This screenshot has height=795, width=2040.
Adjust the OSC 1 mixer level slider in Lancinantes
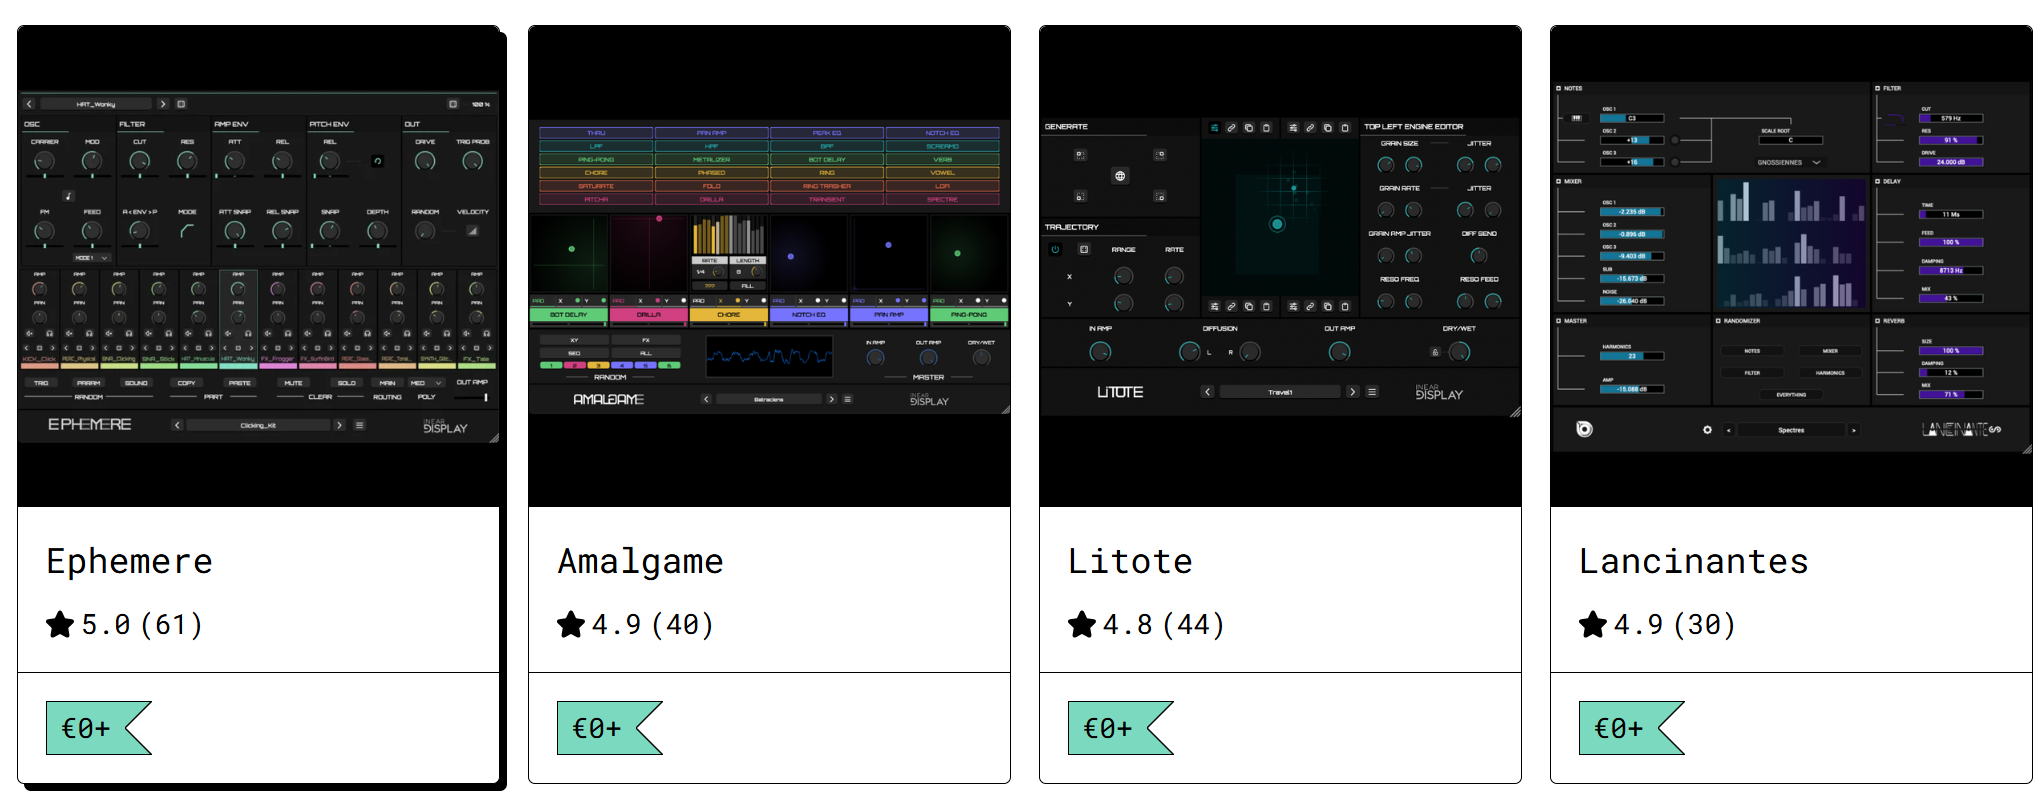coord(1632,212)
